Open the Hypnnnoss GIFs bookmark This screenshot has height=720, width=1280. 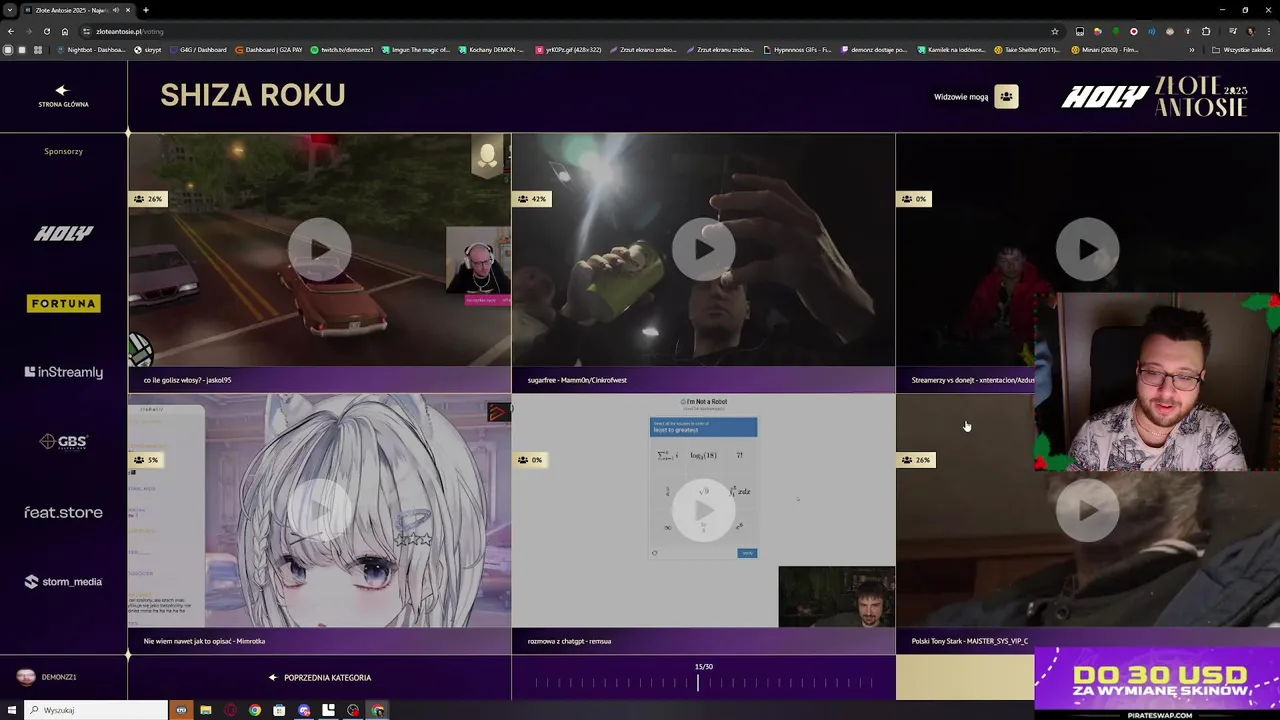coord(797,49)
